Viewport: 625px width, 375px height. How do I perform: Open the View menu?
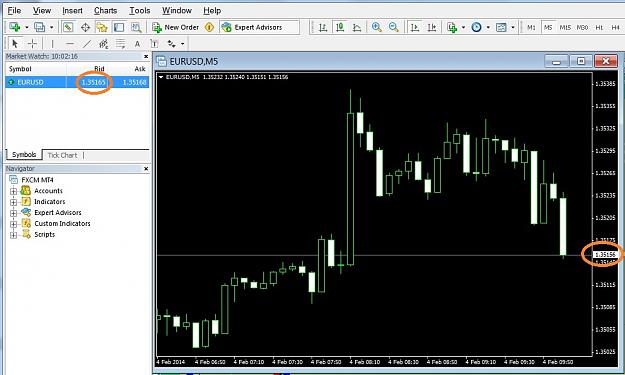coord(41,10)
